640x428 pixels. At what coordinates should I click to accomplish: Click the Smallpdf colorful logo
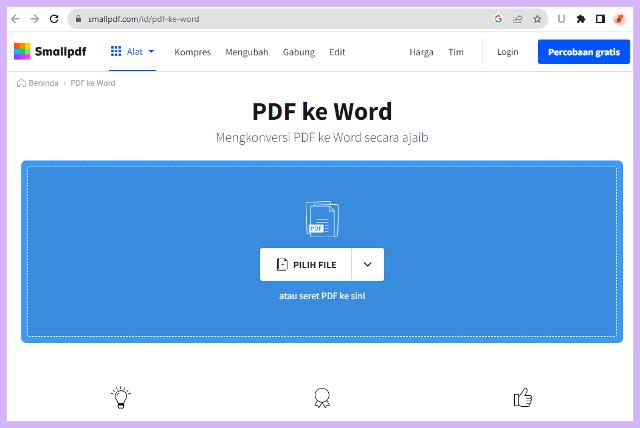click(22, 51)
